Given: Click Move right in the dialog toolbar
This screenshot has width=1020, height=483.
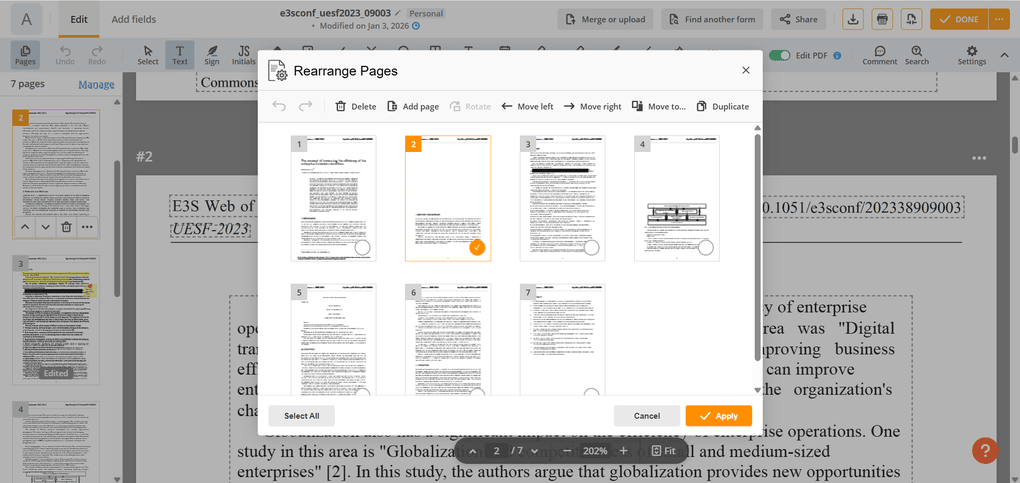Looking at the screenshot, I should pyautogui.click(x=592, y=106).
